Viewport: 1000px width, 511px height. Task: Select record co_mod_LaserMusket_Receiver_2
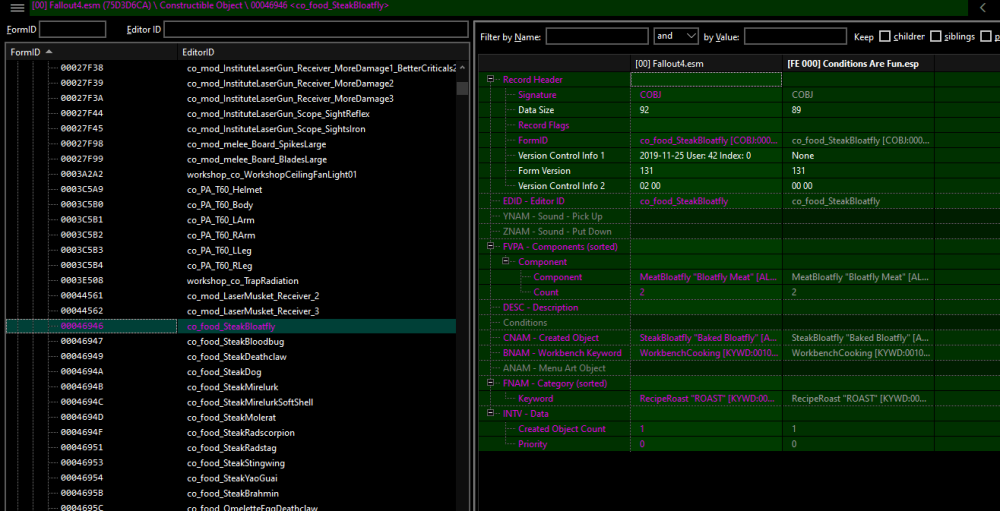[253, 296]
